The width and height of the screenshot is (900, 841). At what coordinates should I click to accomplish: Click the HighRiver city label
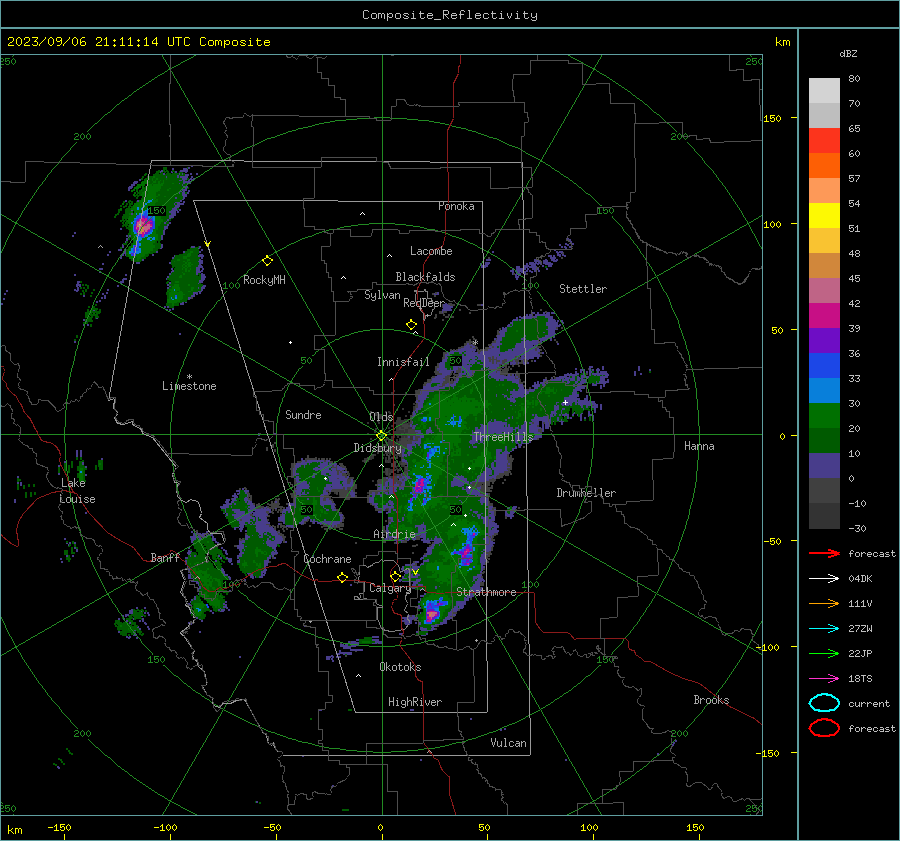point(415,702)
